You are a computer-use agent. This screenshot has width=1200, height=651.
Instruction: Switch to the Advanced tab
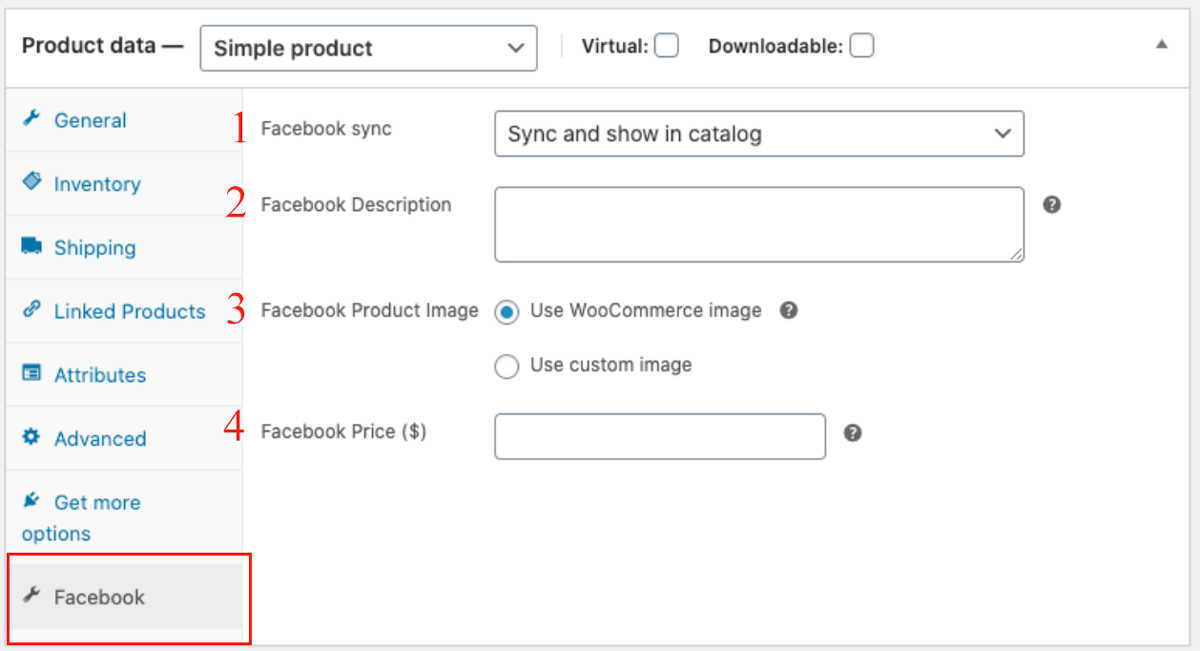point(124,438)
